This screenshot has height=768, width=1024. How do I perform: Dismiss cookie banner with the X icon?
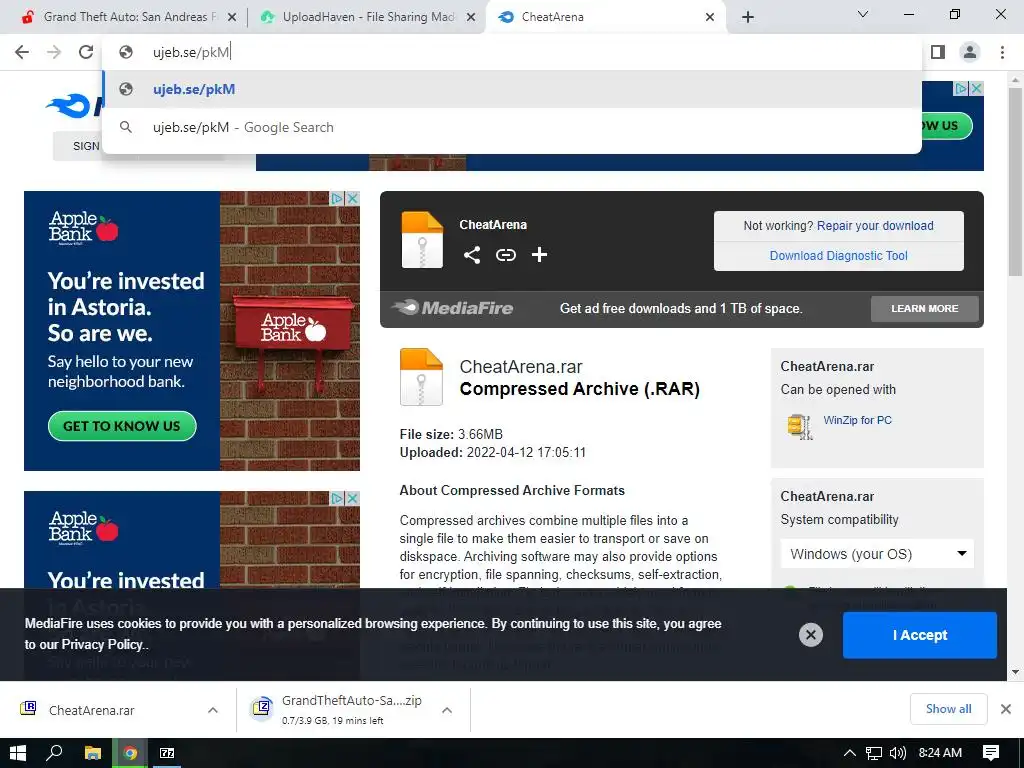coord(810,635)
